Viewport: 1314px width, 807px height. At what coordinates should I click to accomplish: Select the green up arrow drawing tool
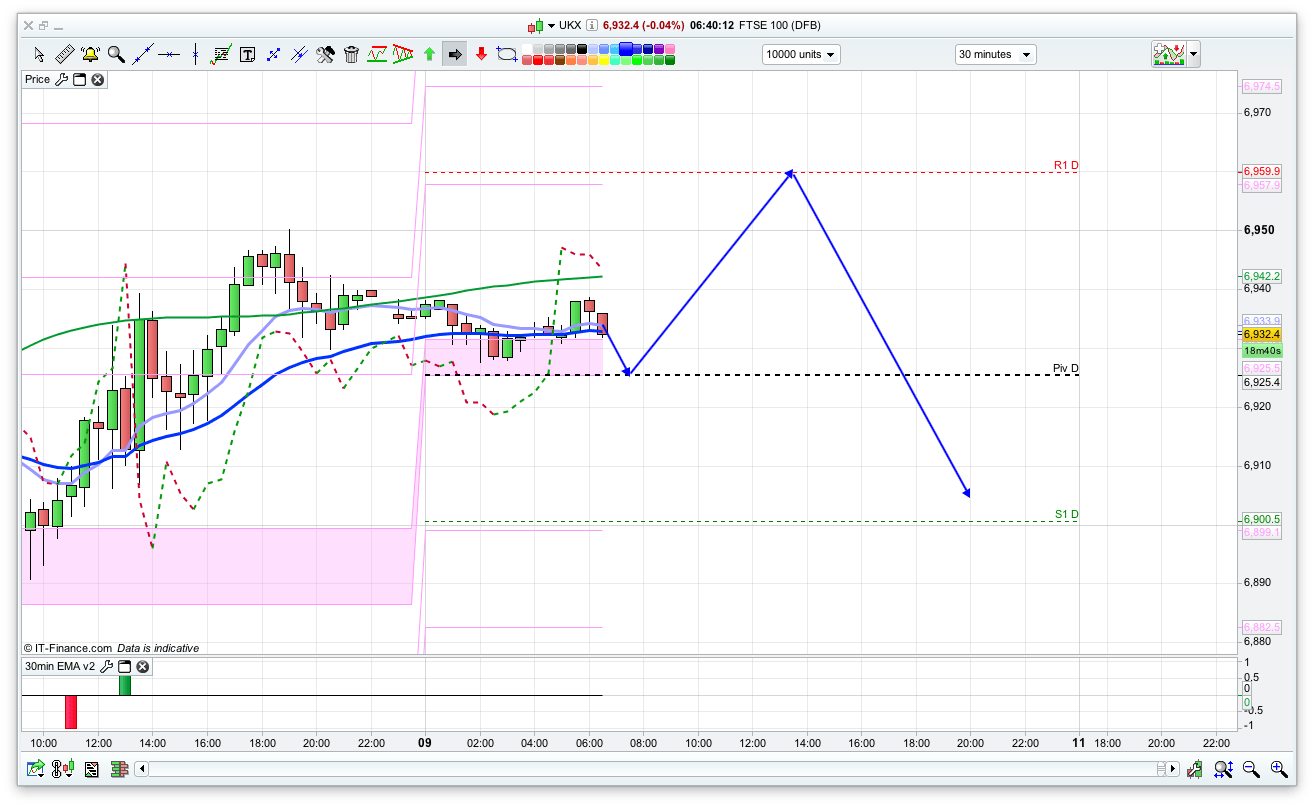tap(429, 54)
